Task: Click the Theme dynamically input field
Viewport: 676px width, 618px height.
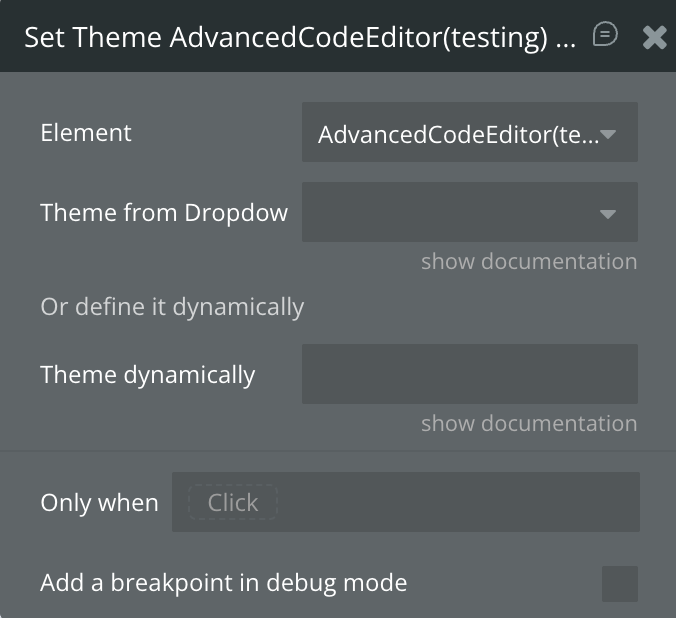Action: pos(469,374)
